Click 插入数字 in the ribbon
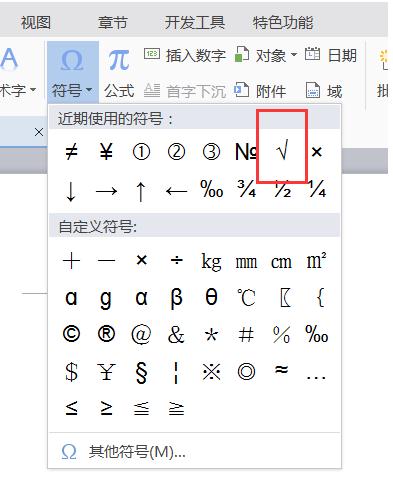 [185, 55]
